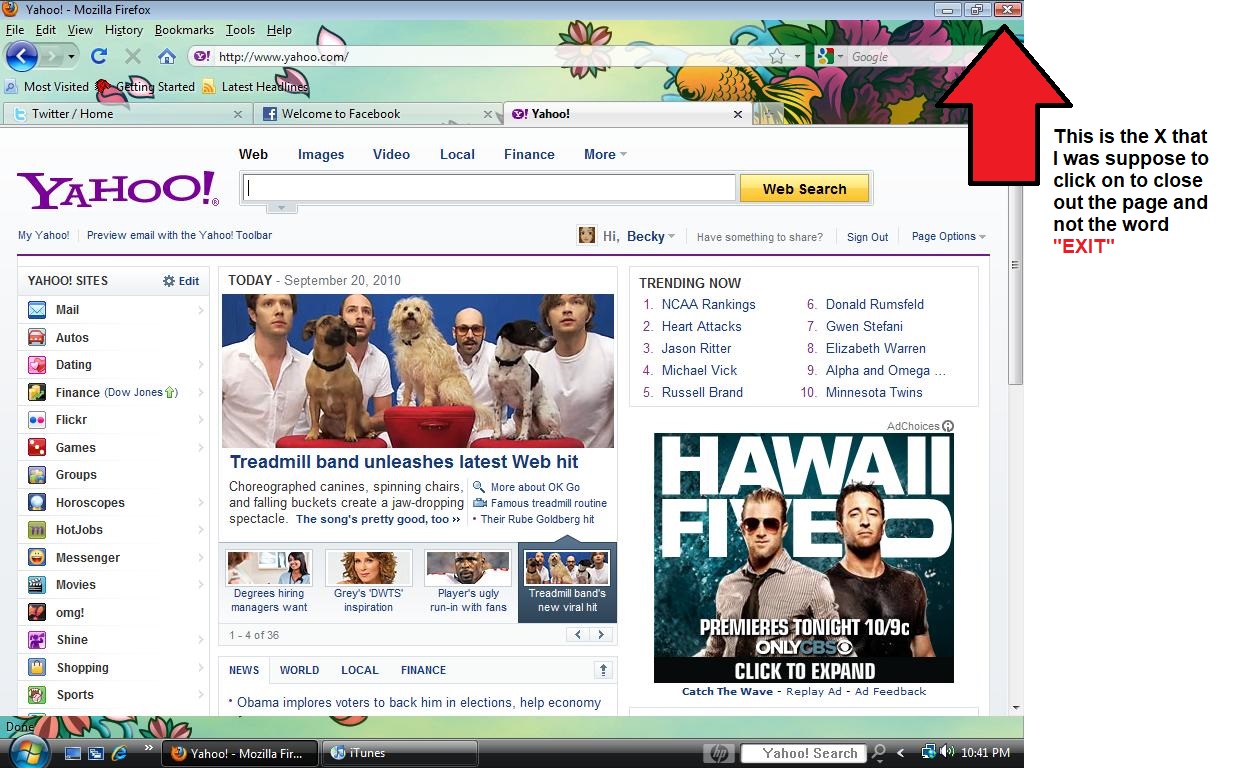The height and width of the screenshot is (768, 1259).
Task: Select the Player's ugly run-in thumbnail
Action: click(x=468, y=582)
